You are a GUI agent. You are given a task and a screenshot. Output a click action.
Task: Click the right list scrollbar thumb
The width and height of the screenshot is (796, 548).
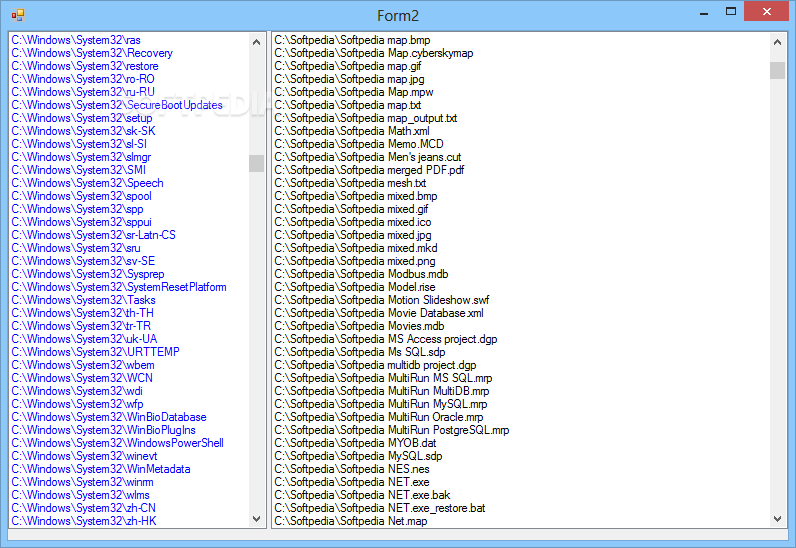[777, 71]
